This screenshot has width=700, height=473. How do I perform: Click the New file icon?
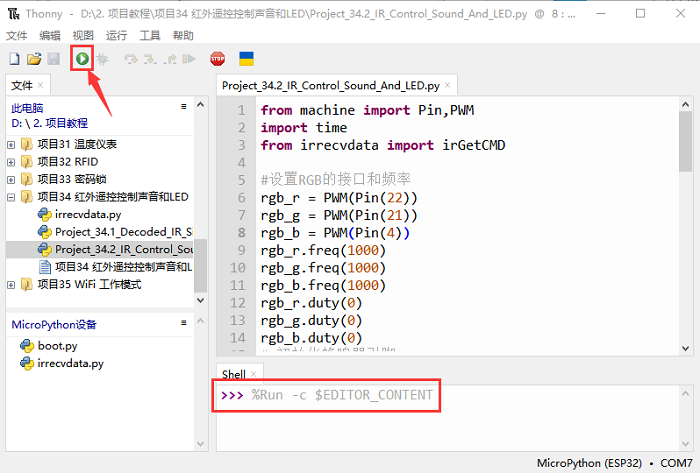14,59
